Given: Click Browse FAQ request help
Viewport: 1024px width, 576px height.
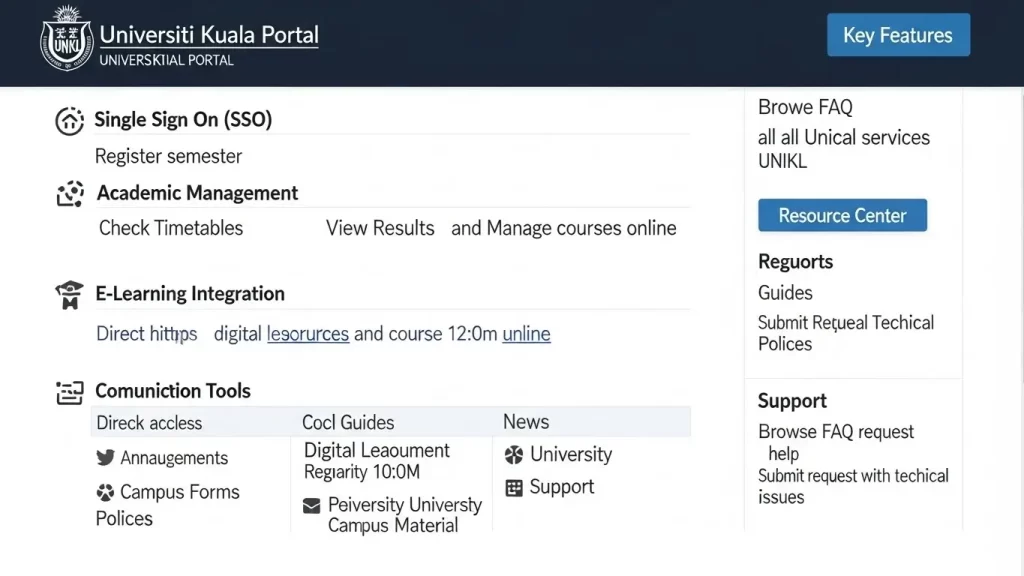Looking at the screenshot, I should click(836, 442).
